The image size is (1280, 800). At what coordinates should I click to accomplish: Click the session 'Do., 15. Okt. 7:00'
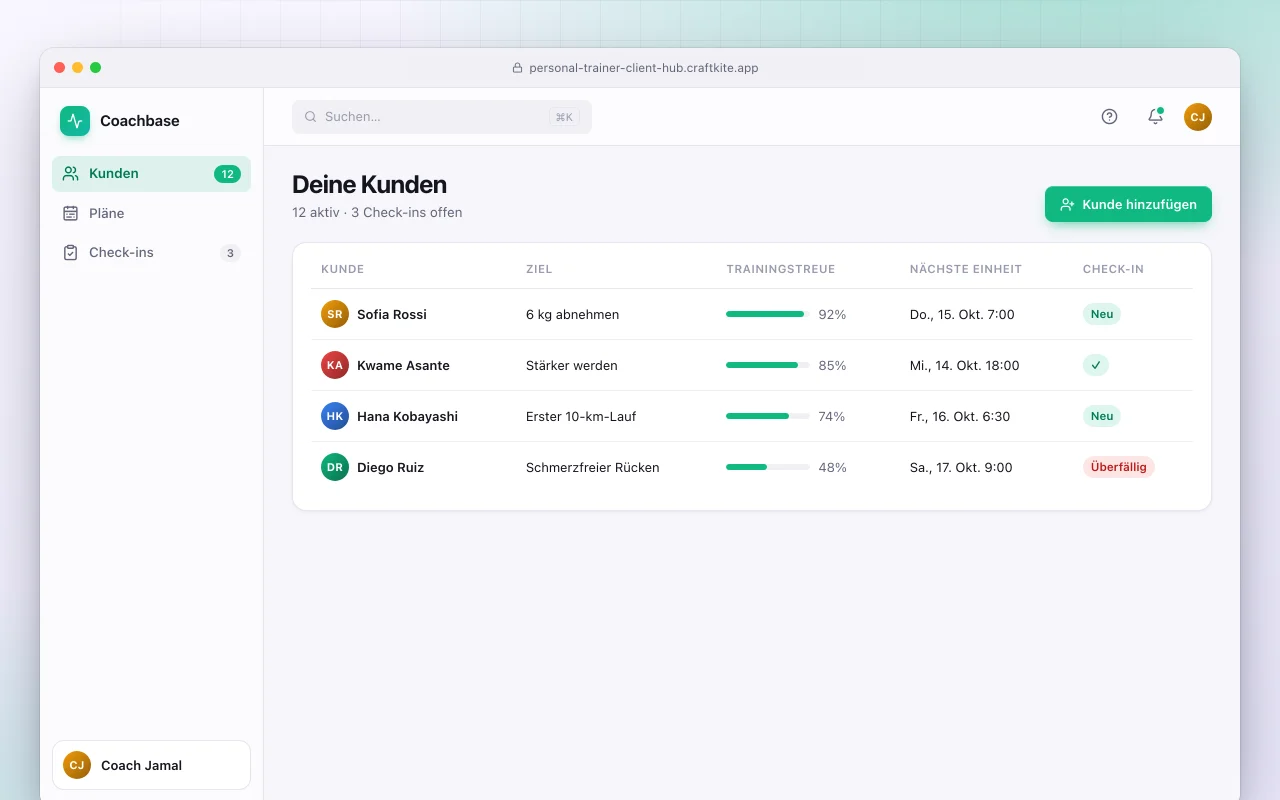pyautogui.click(x=962, y=314)
